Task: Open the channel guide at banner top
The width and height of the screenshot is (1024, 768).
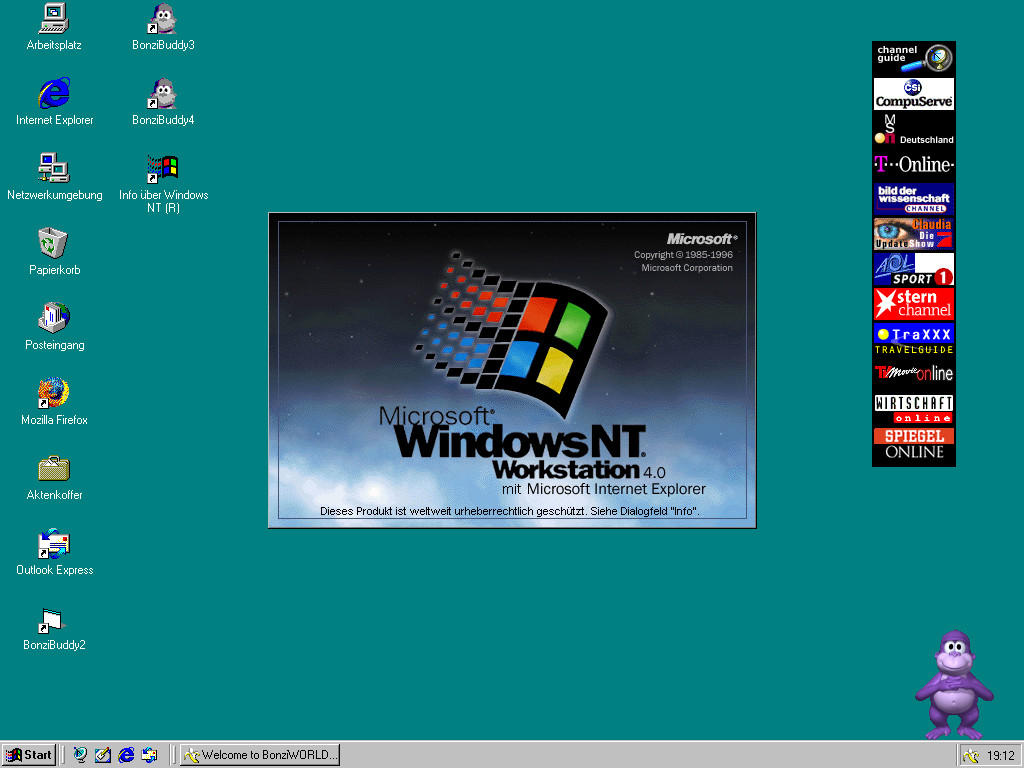Action: coord(913,57)
